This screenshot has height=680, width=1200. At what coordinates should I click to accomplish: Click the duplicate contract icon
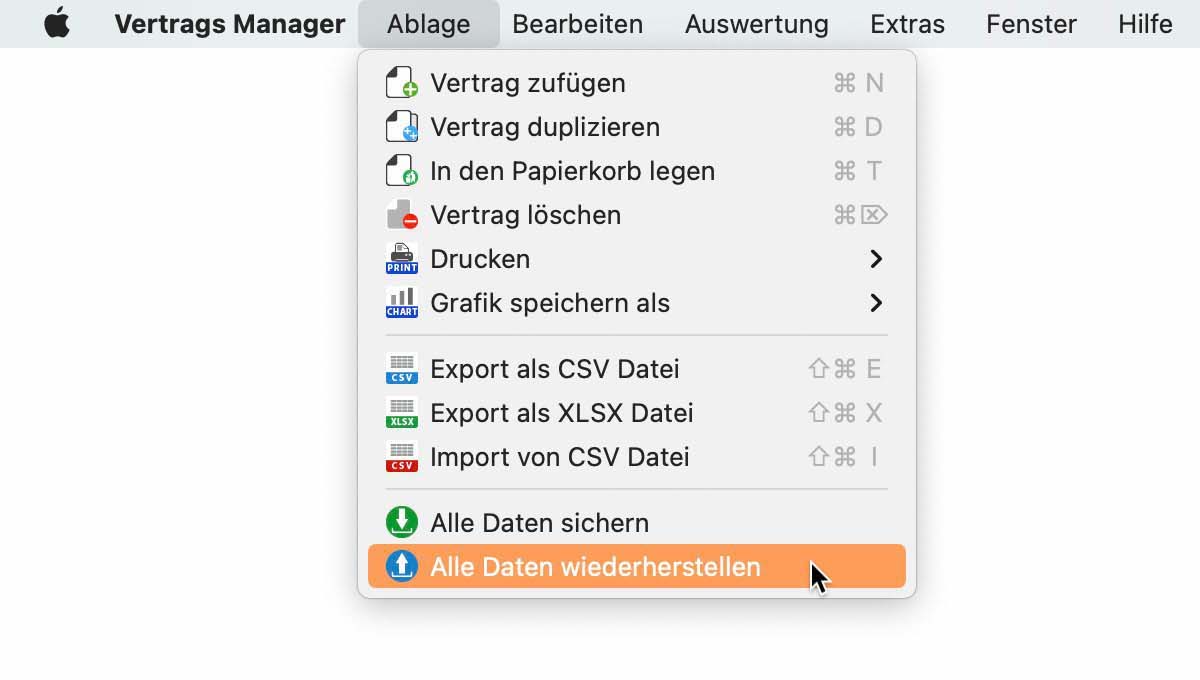401,127
